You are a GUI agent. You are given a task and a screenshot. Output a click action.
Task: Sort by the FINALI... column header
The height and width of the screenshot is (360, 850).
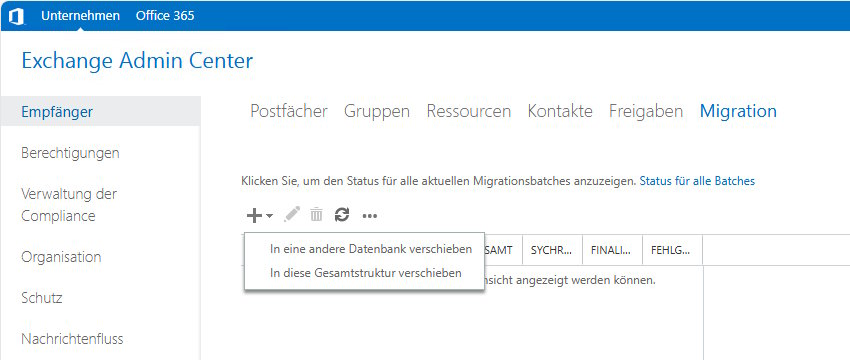[612, 250]
